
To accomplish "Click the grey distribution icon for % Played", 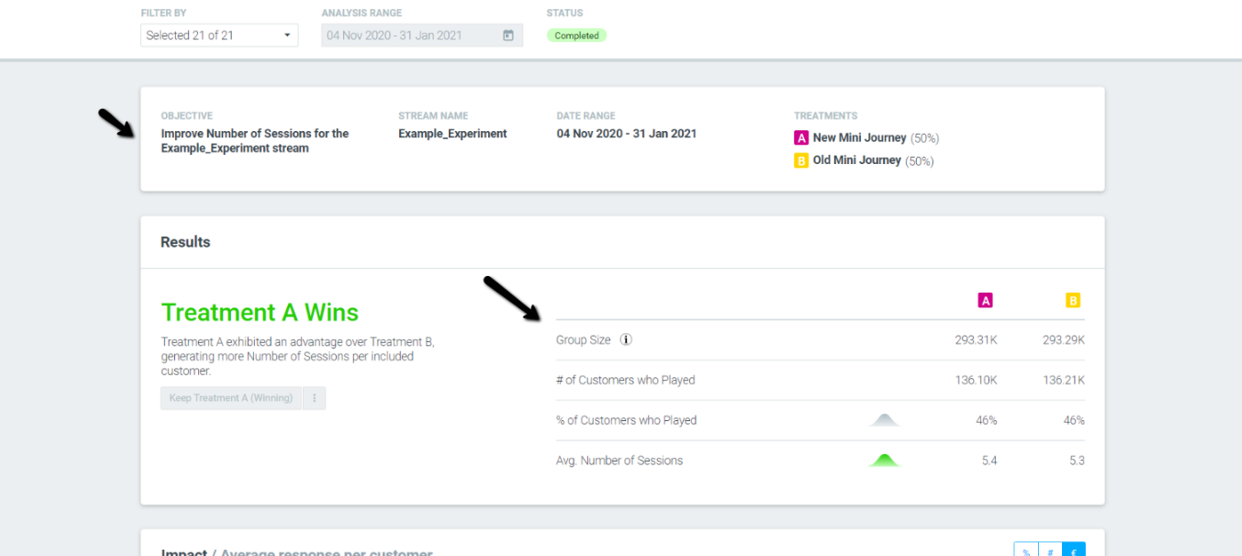I will [884, 420].
